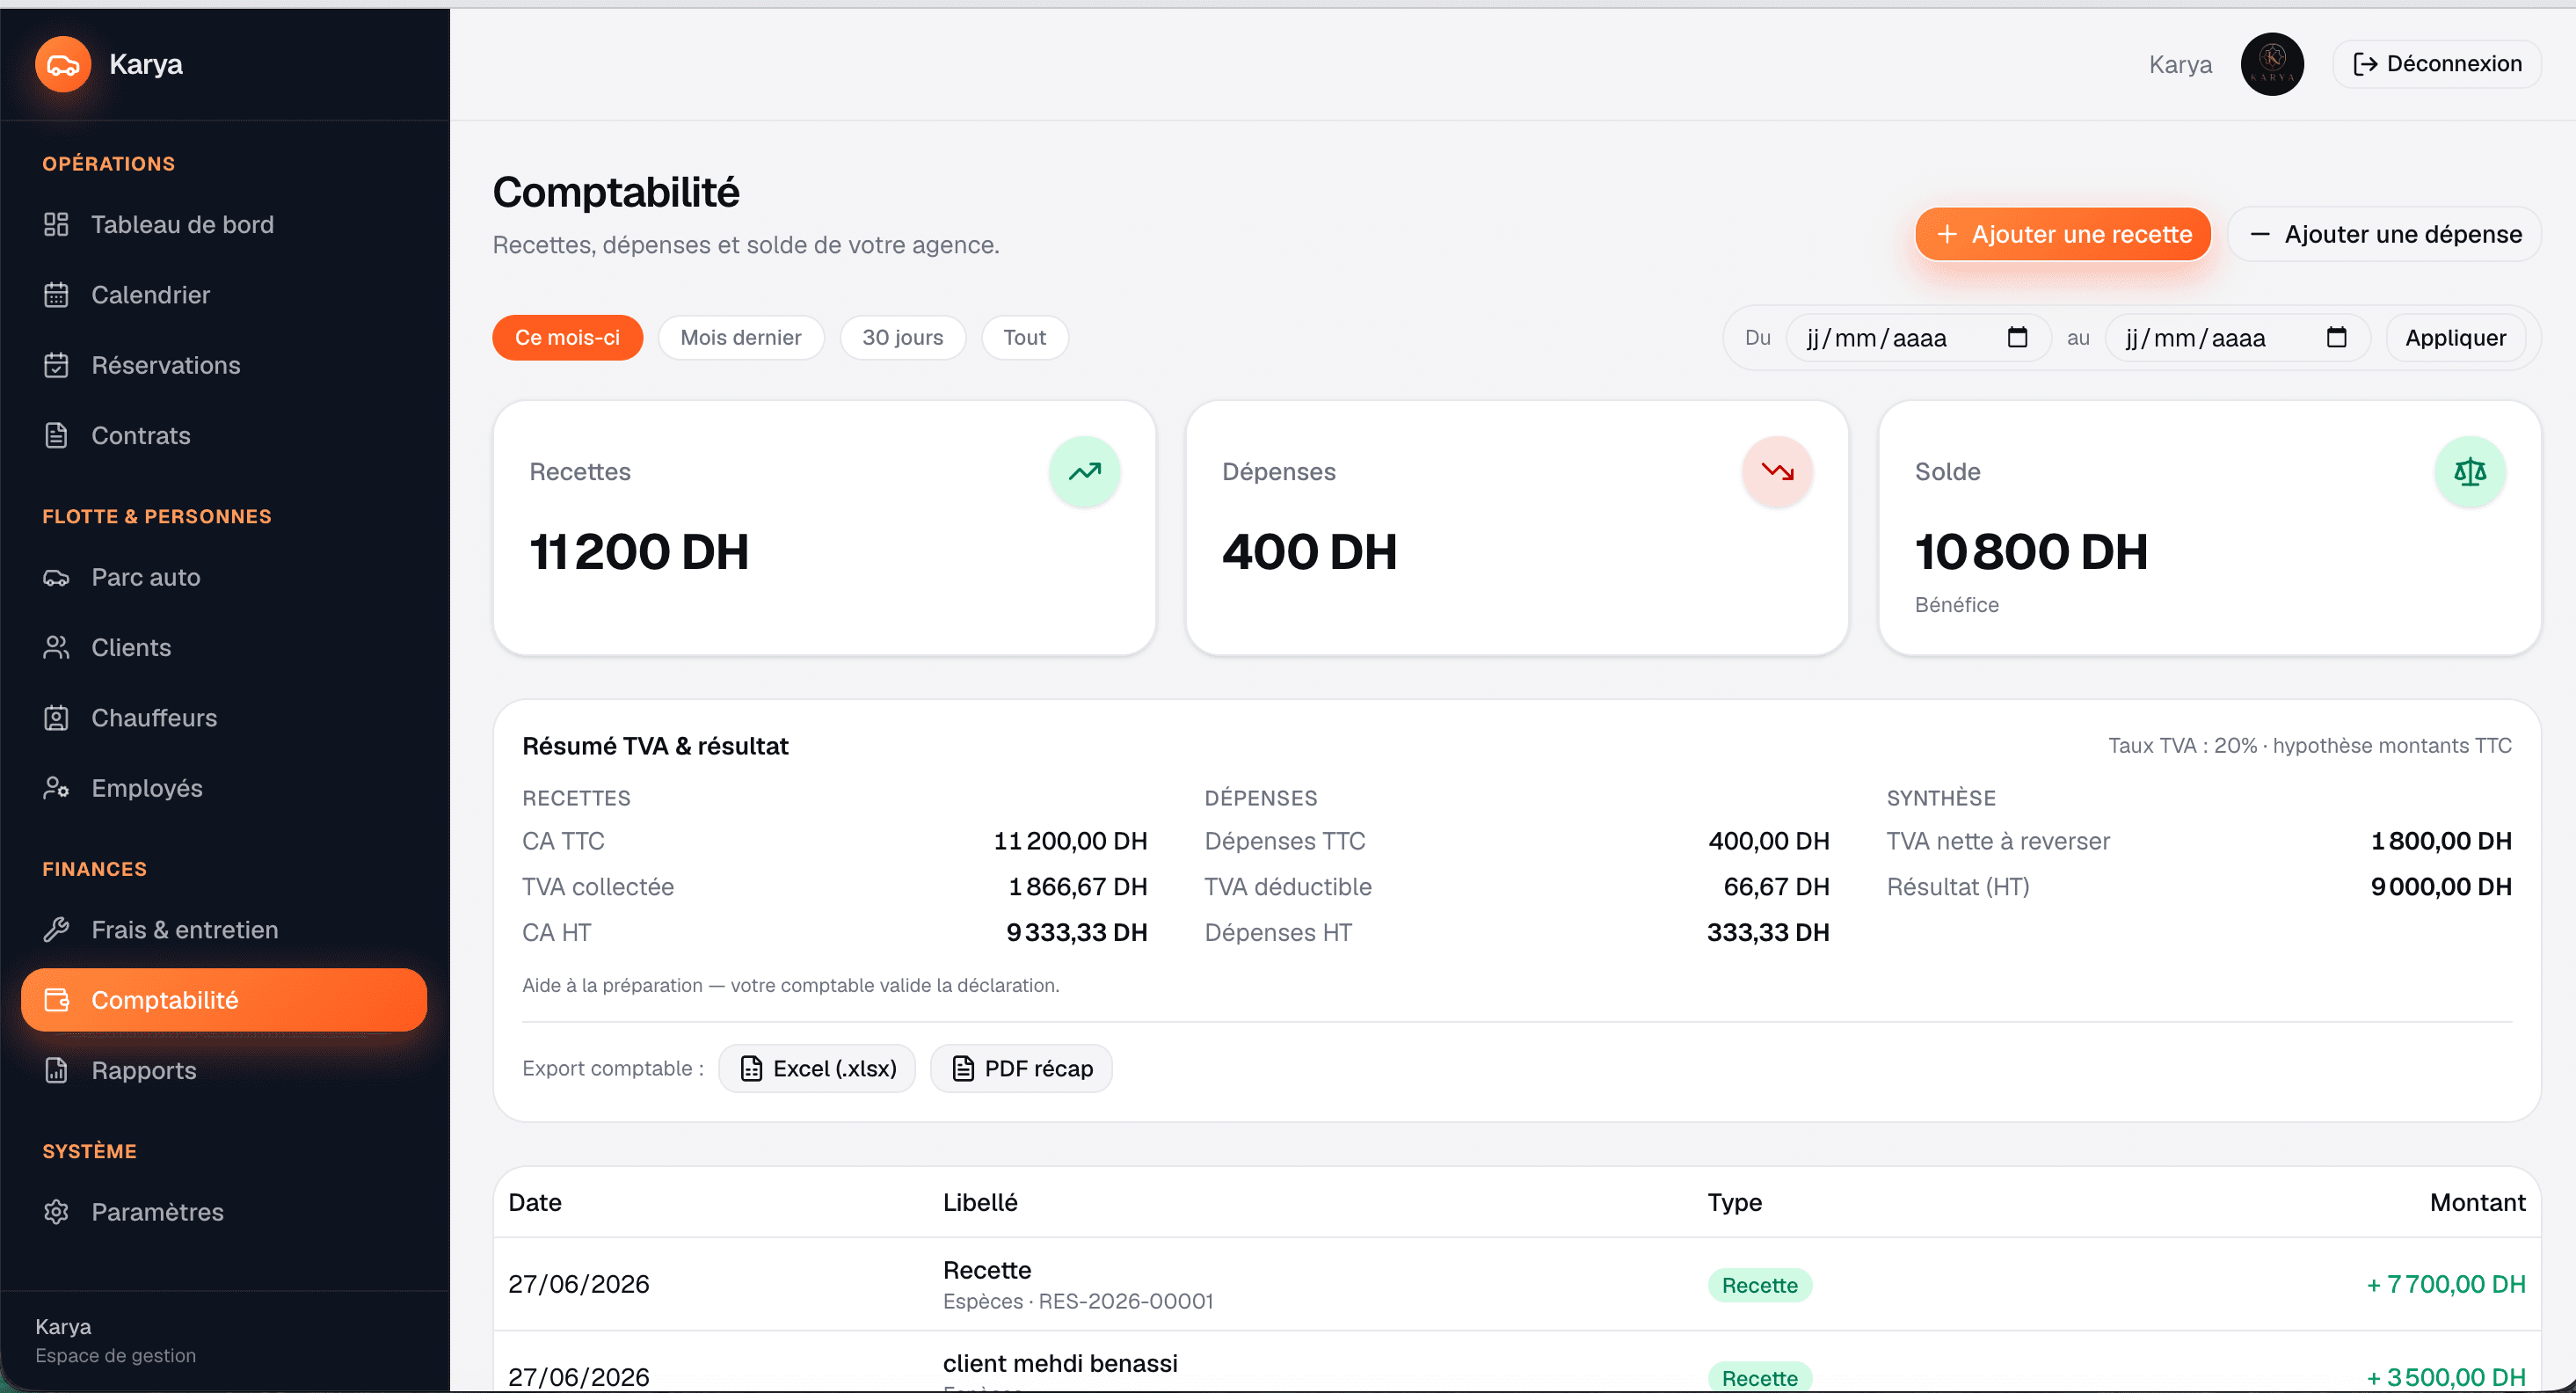Focus the Du start date field
2576x1393 pixels.
[1918, 338]
